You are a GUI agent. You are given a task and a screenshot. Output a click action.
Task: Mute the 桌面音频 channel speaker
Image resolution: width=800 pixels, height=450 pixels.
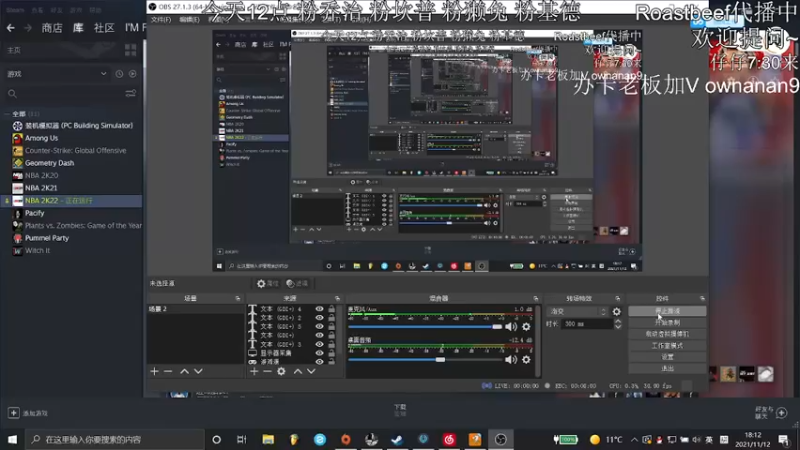point(511,360)
